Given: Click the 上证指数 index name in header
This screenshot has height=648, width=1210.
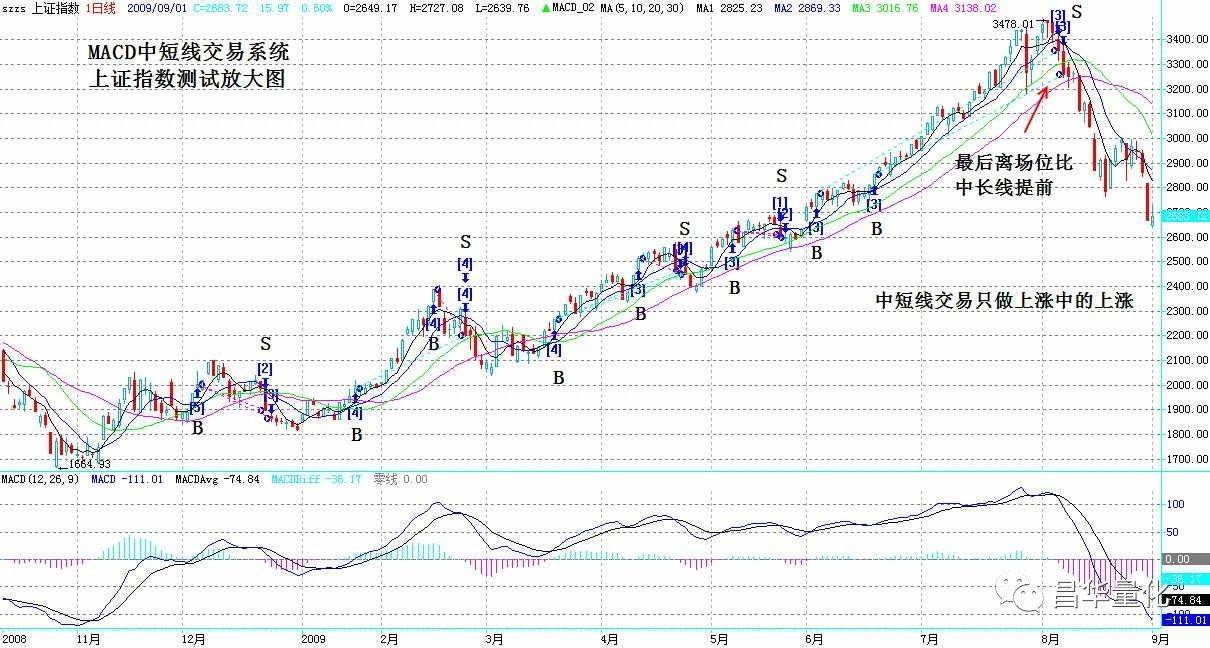Looking at the screenshot, I should click(x=57, y=7).
